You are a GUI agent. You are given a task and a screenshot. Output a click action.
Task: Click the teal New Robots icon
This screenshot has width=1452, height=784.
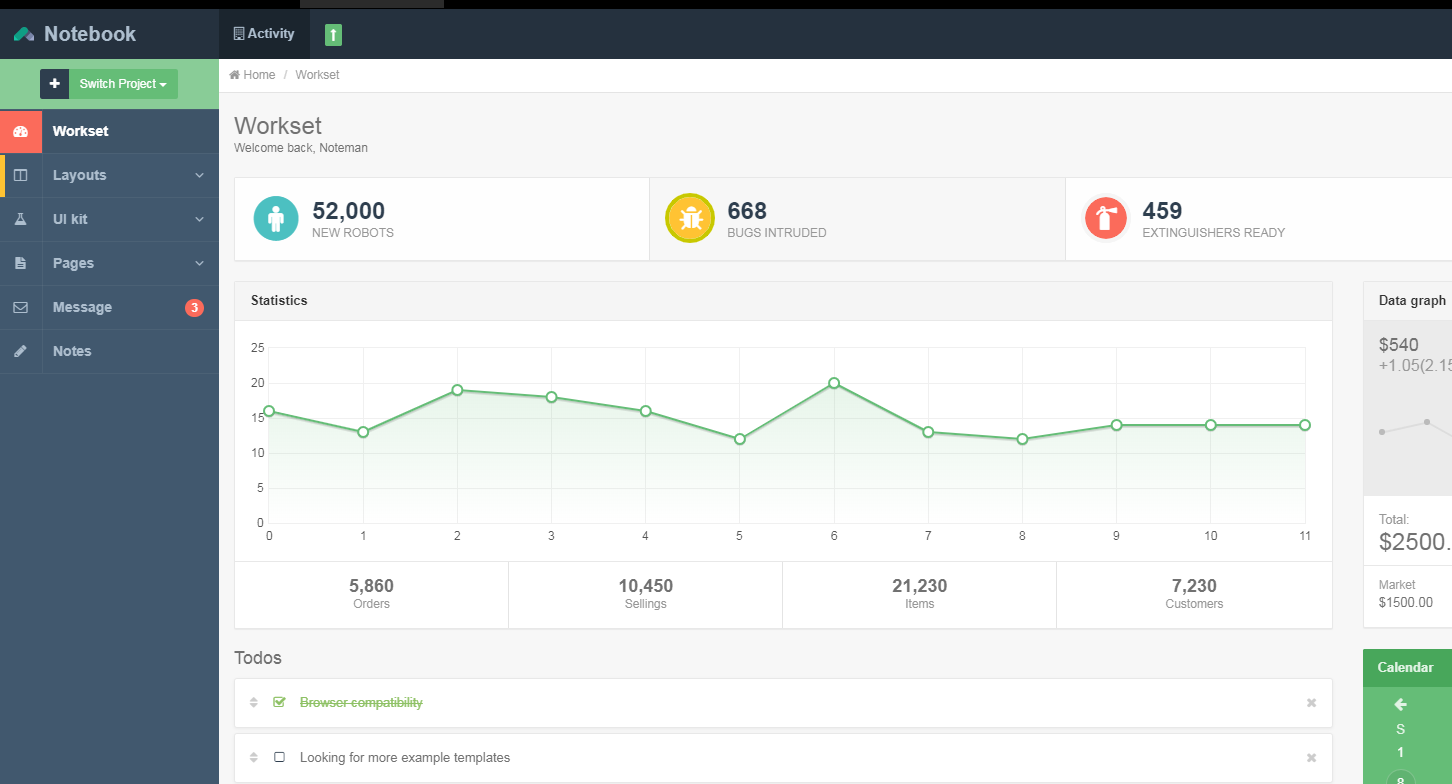point(276,219)
